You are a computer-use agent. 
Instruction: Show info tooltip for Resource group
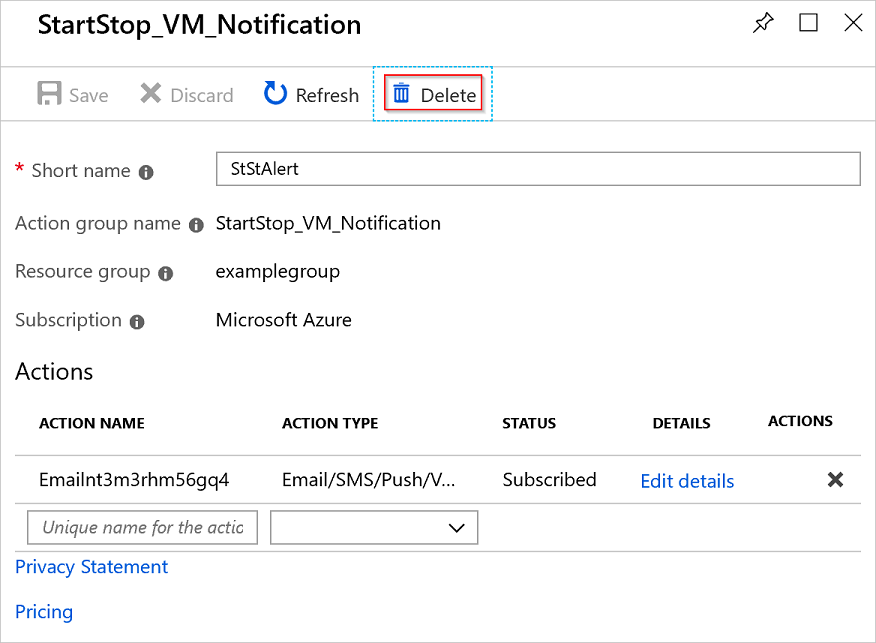coord(165,273)
